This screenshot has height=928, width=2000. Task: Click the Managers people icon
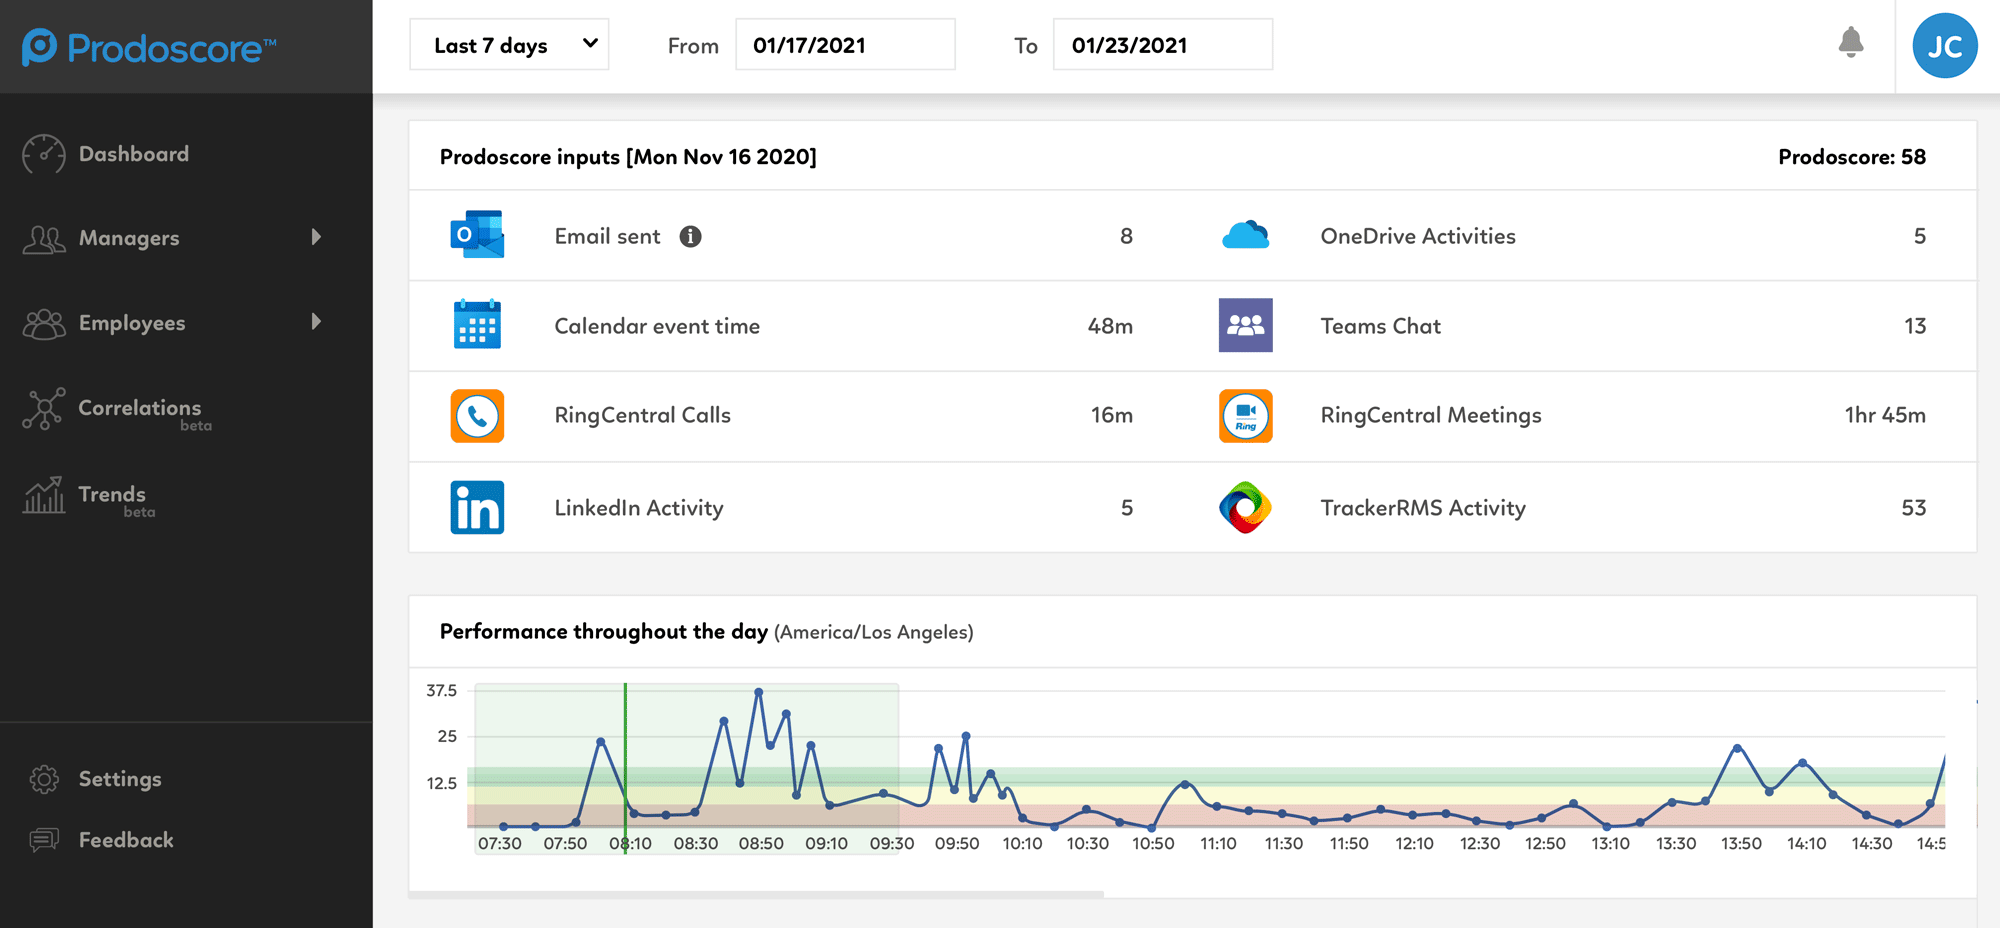(x=44, y=239)
